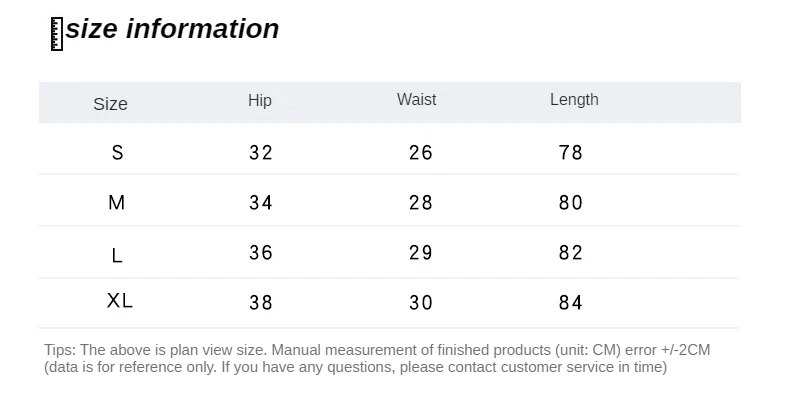Pick the XL size row label

pos(120,301)
